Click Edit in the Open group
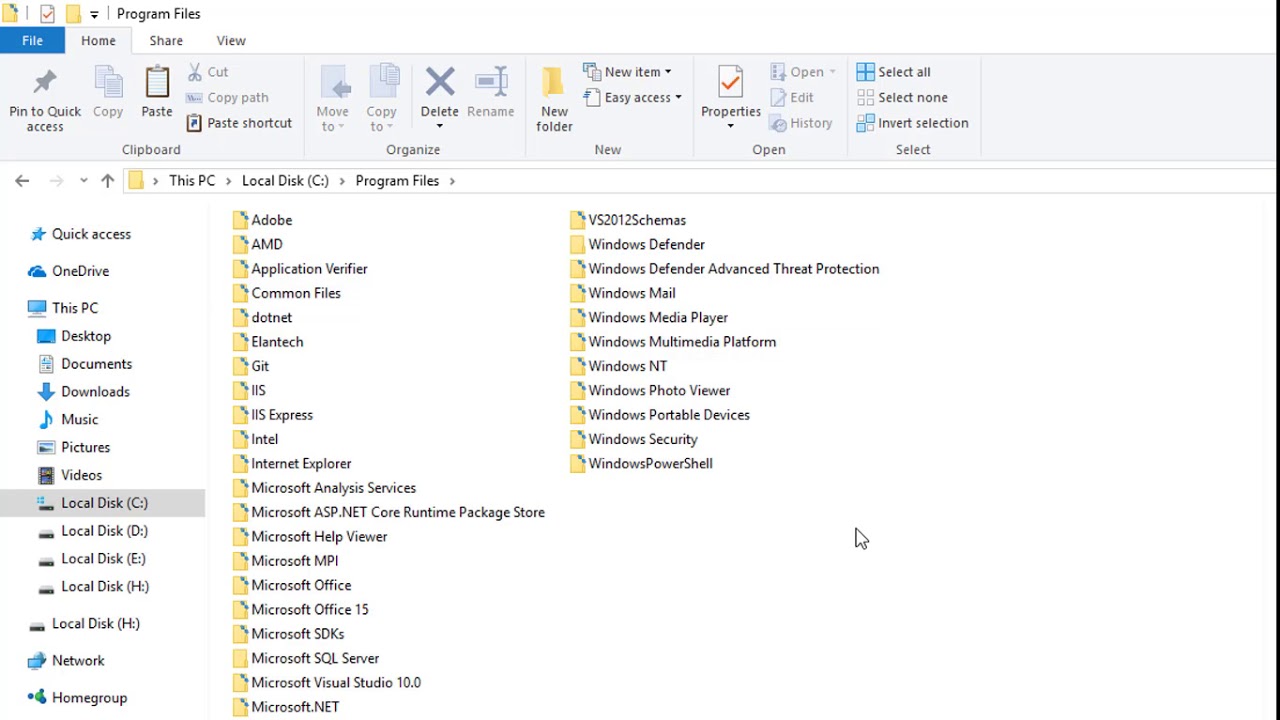 tap(792, 97)
